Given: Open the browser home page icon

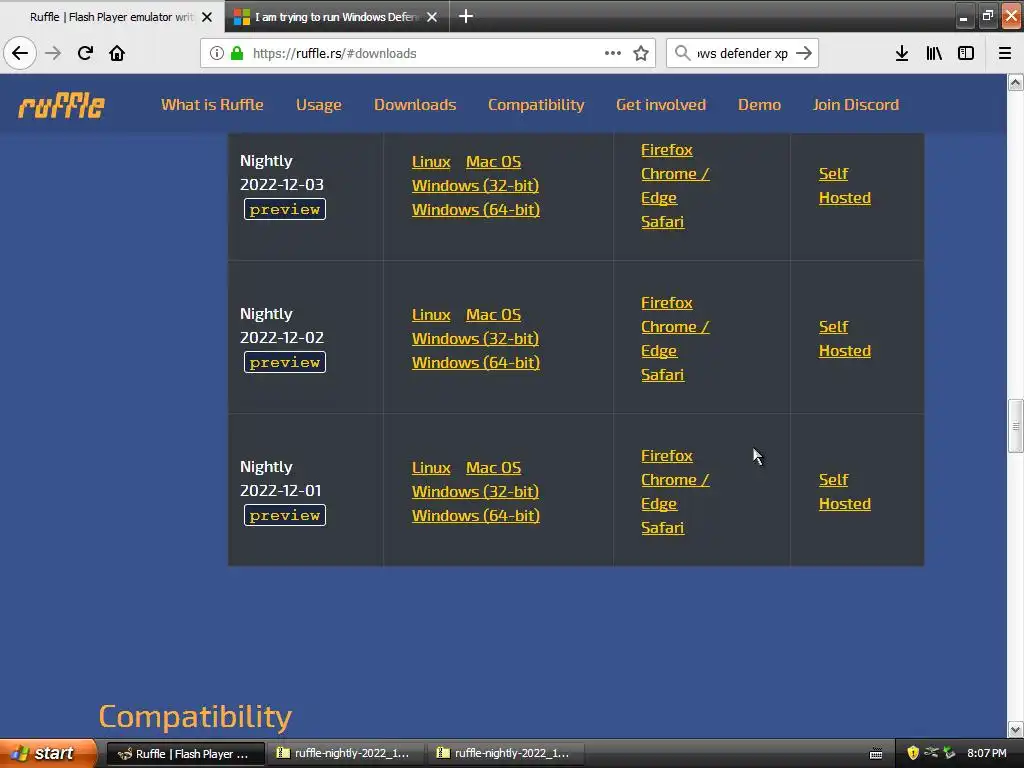Looking at the screenshot, I should click(x=117, y=53).
